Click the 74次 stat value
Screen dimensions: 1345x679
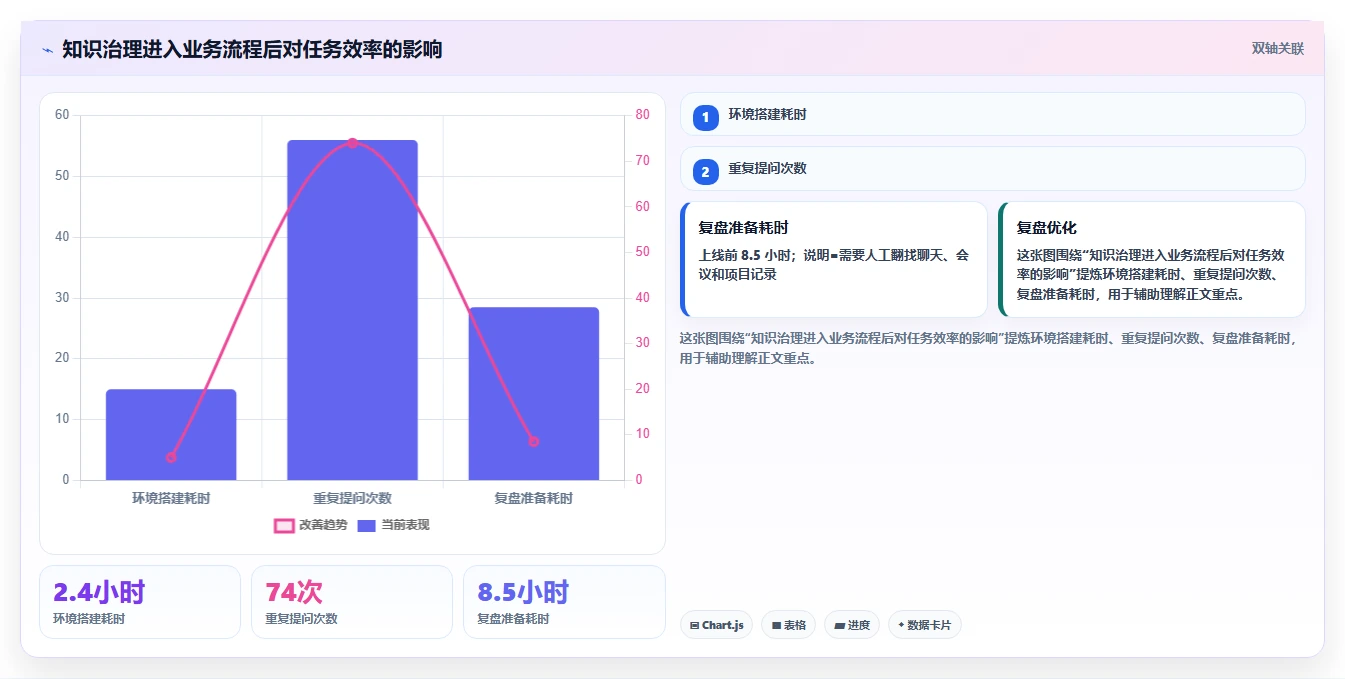pyautogui.click(x=294, y=592)
